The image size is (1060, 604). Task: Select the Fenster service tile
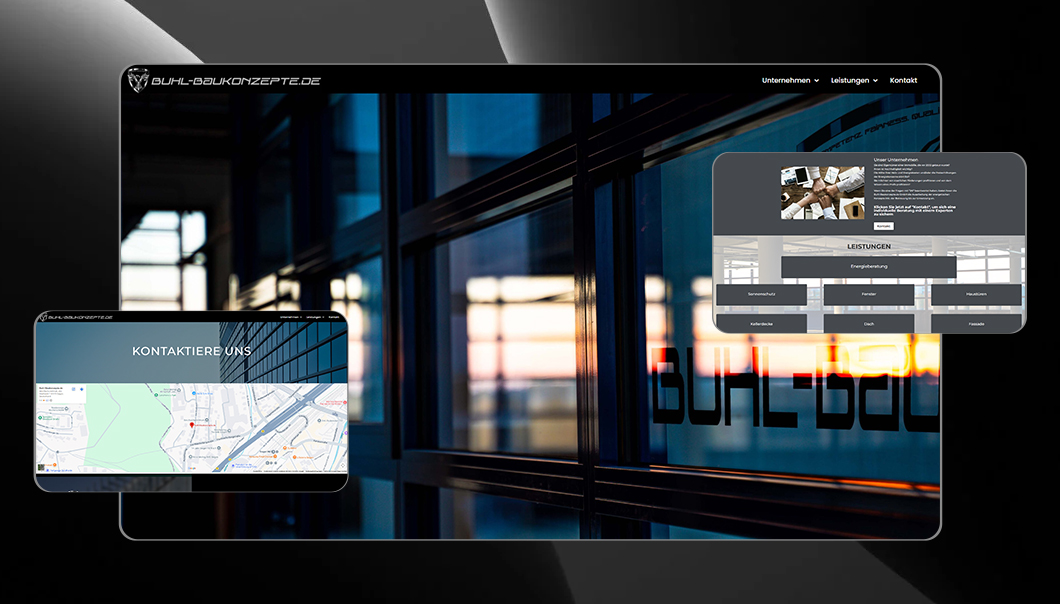tap(868, 295)
